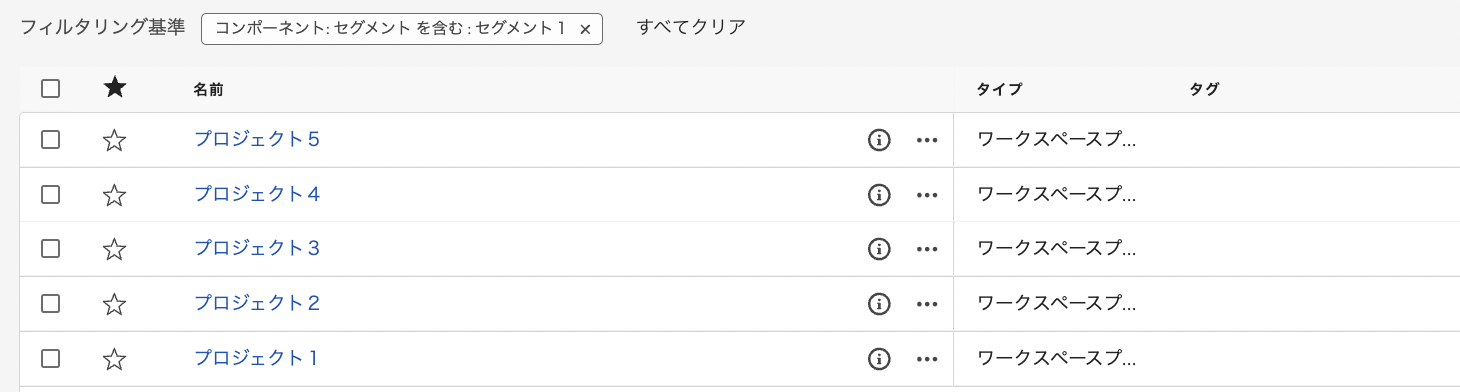Viewport: 1460px width, 392px height.
Task: Tick the select-all checkbox in the header
Action: [x=51, y=89]
